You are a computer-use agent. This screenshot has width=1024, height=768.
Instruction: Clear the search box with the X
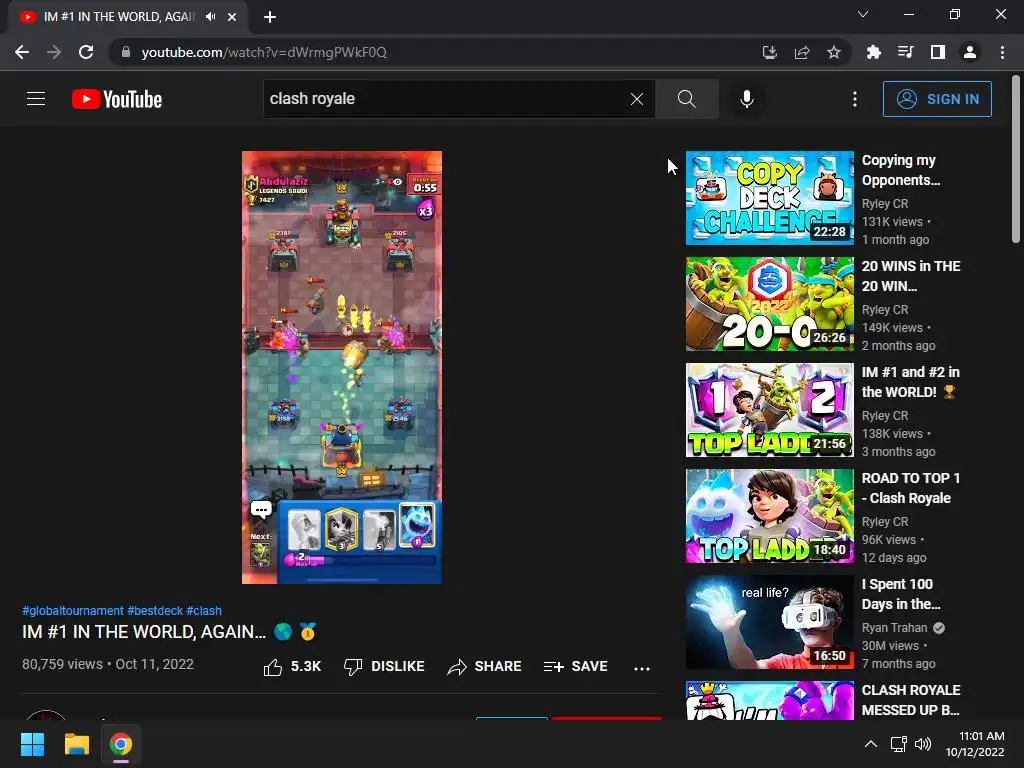637,99
